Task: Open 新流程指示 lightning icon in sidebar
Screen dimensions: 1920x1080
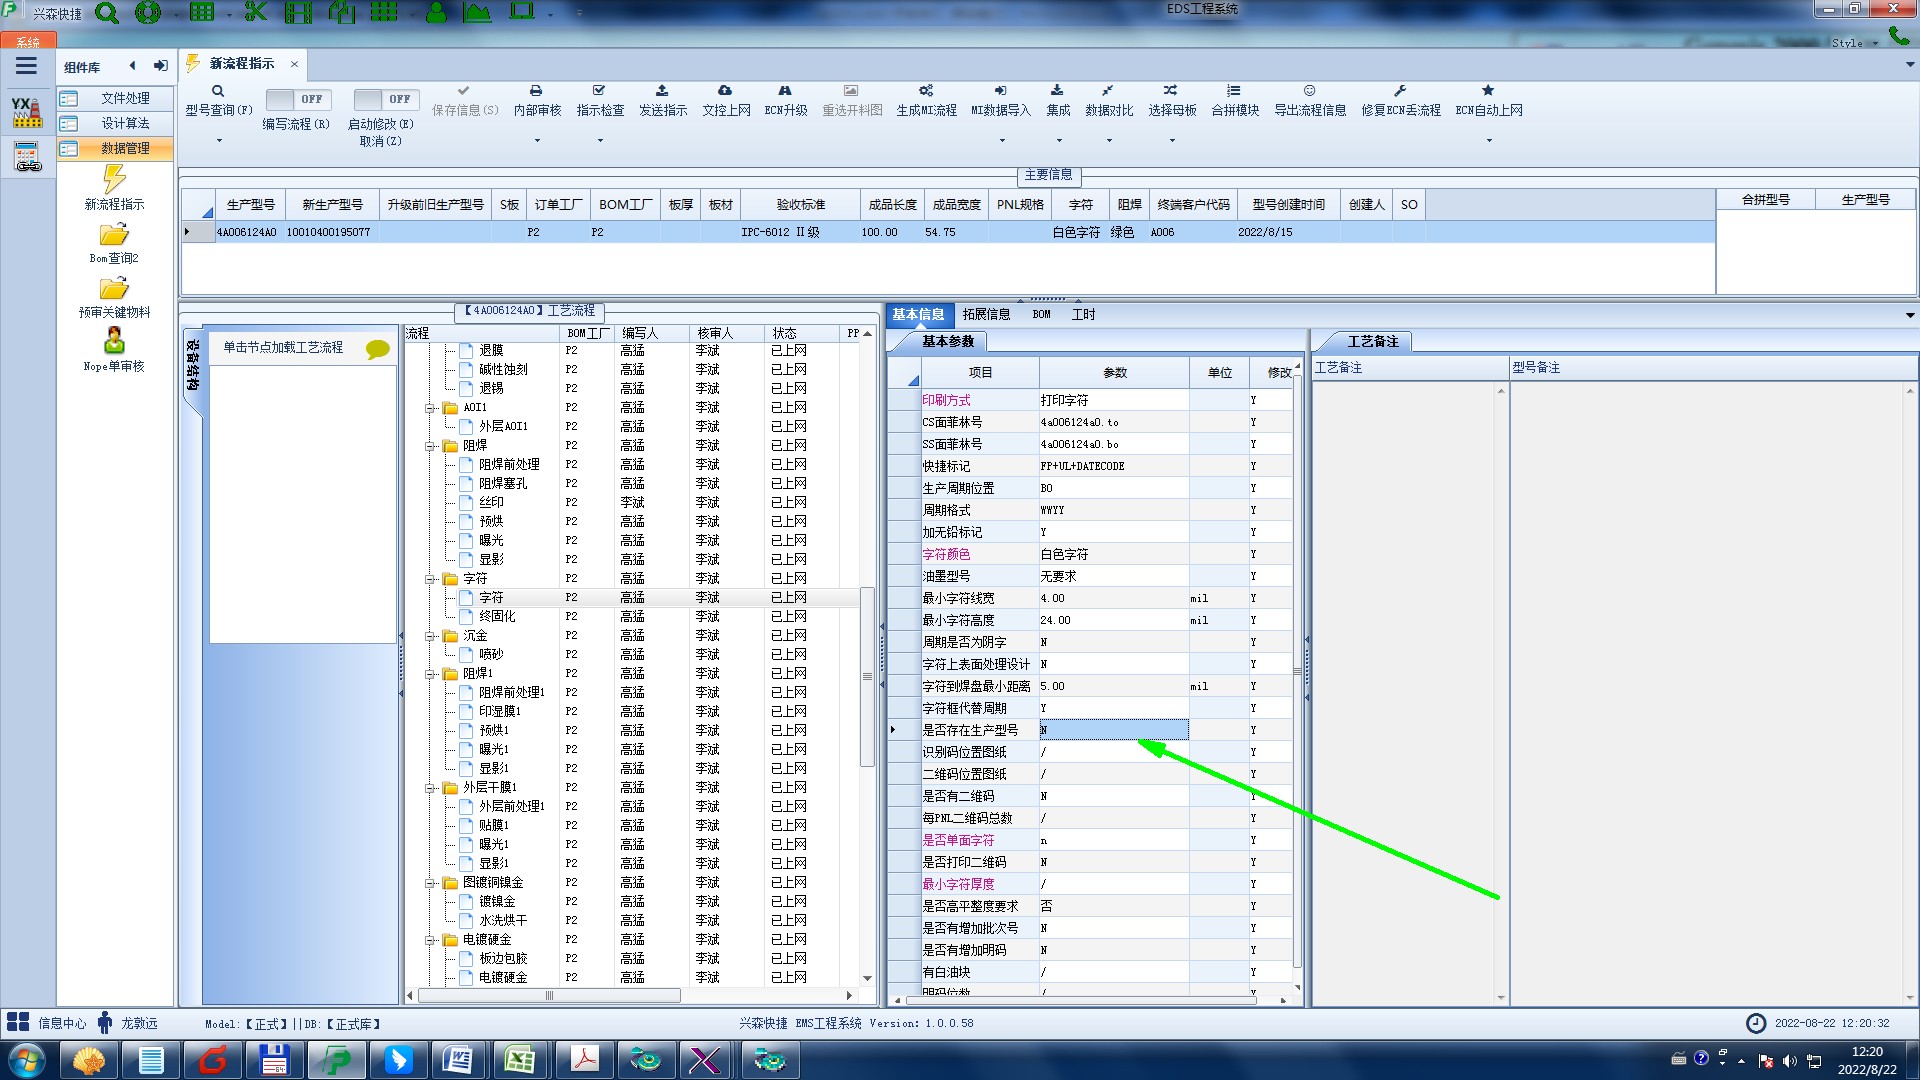Action: coord(114,180)
